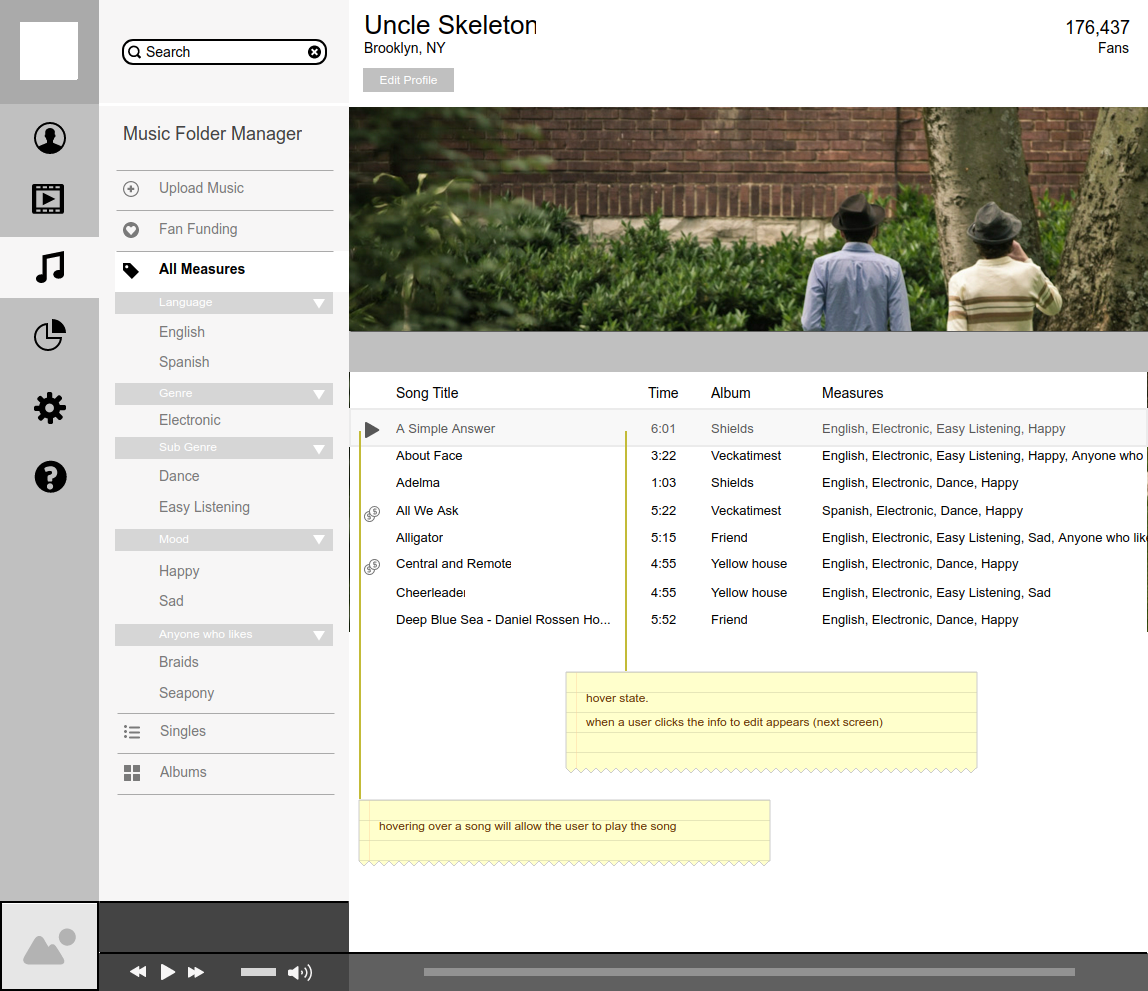The height and width of the screenshot is (991, 1148).
Task: Skip ahead with the fast-forward button
Action: coord(195,972)
